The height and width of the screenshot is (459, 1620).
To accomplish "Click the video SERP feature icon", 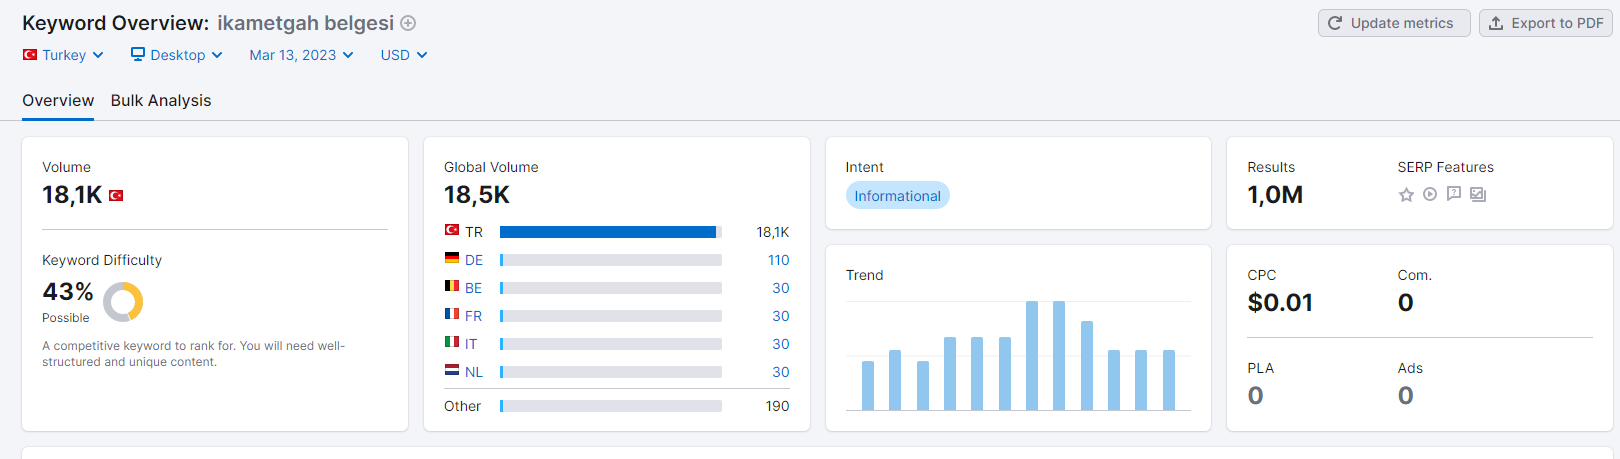I will click(x=1430, y=195).
